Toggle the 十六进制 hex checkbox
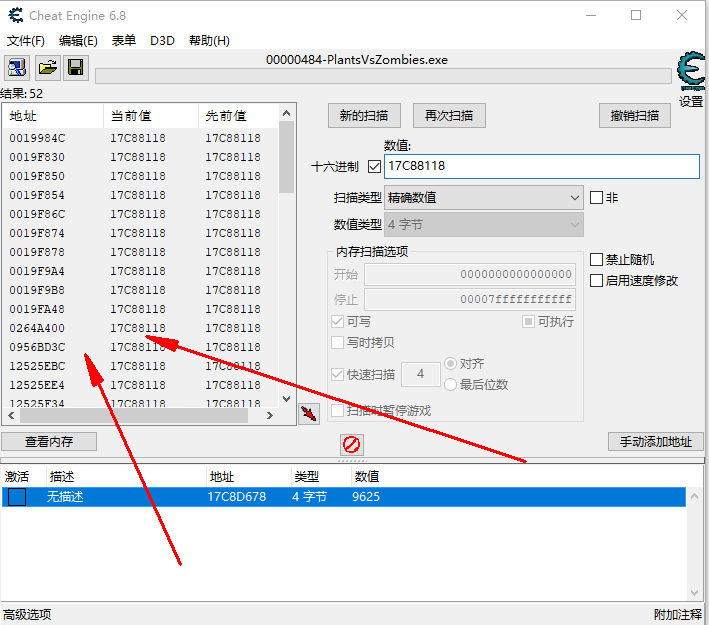This screenshot has width=709, height=625. pos(374,167)
